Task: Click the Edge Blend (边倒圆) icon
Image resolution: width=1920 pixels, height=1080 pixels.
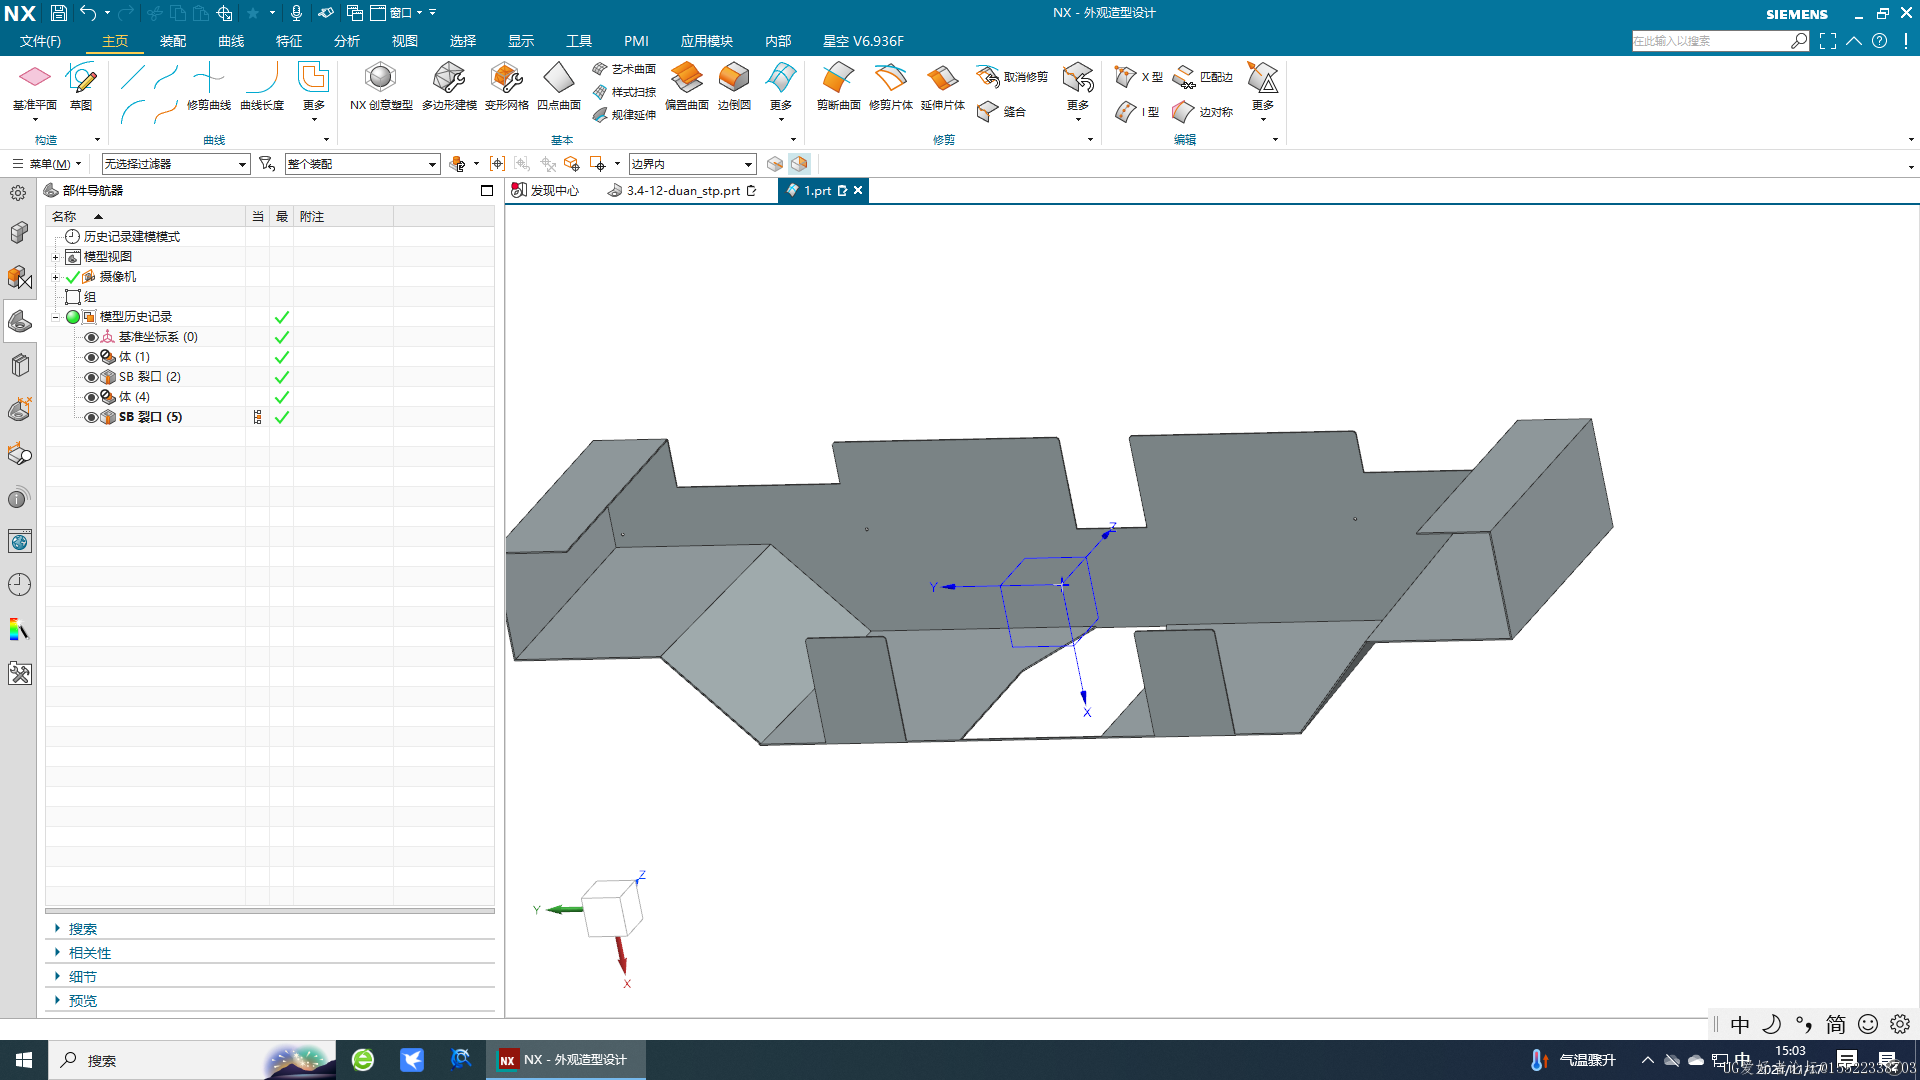Action: click(x=734, y=86)
